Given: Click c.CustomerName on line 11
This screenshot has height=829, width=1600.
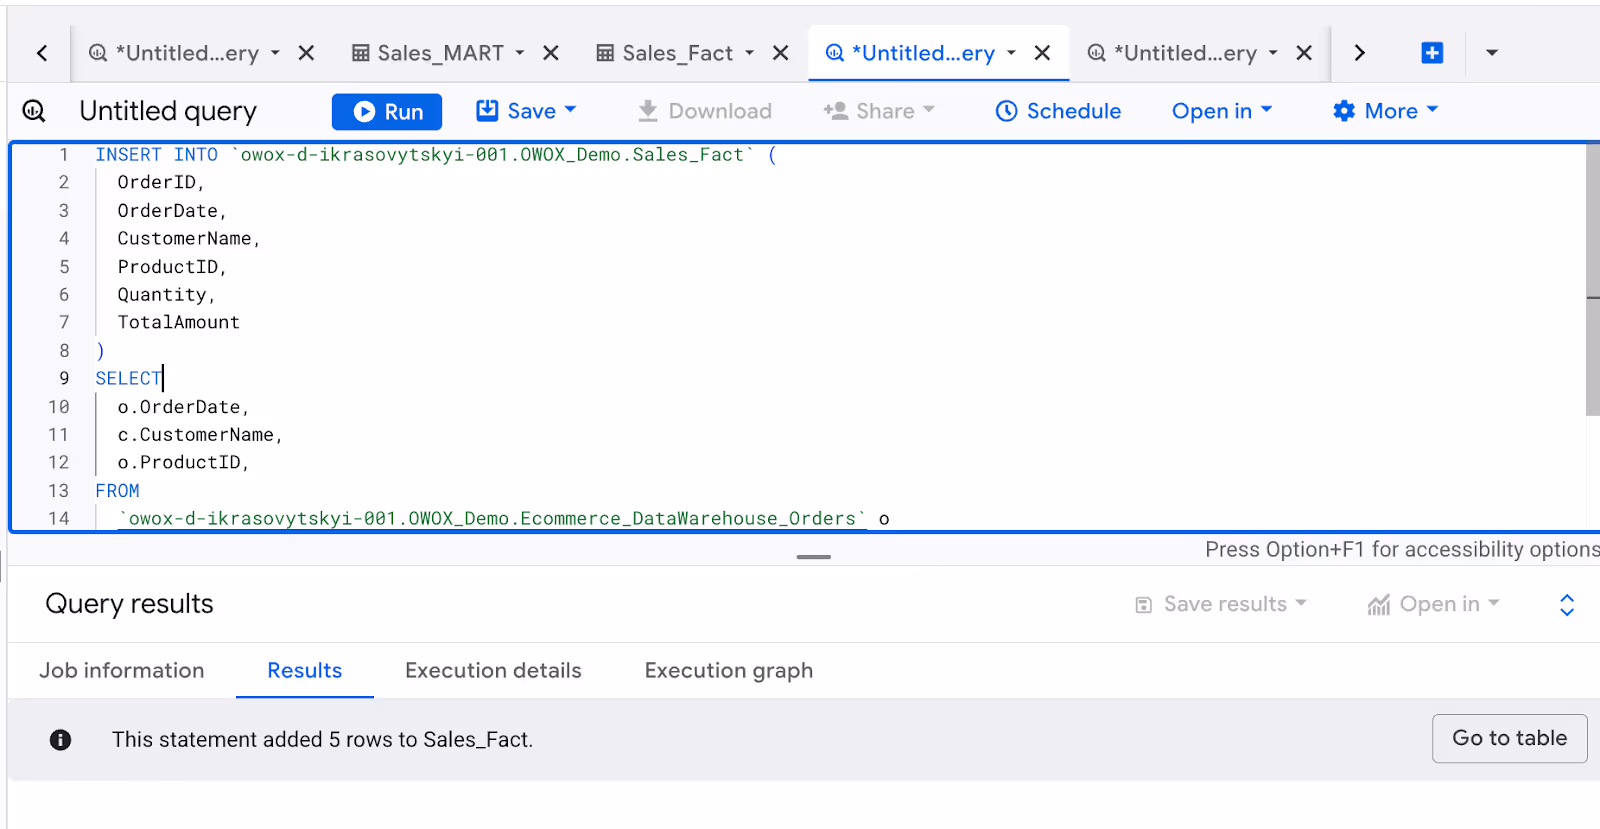Looking at the screenshot, I should [x=200, y=435].
